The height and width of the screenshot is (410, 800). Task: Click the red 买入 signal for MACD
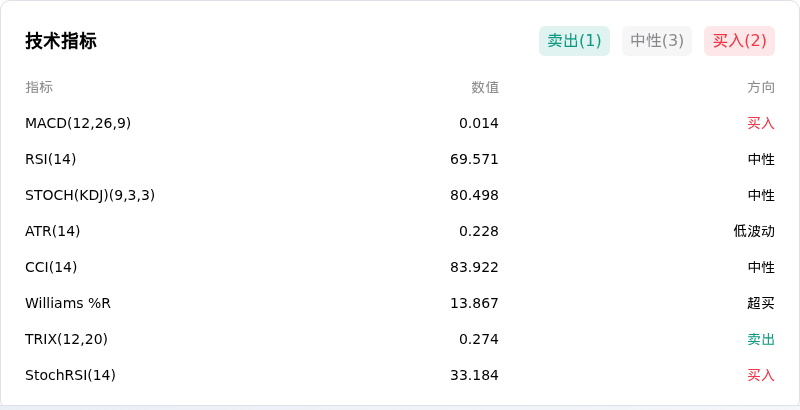(x=761, y=123)
